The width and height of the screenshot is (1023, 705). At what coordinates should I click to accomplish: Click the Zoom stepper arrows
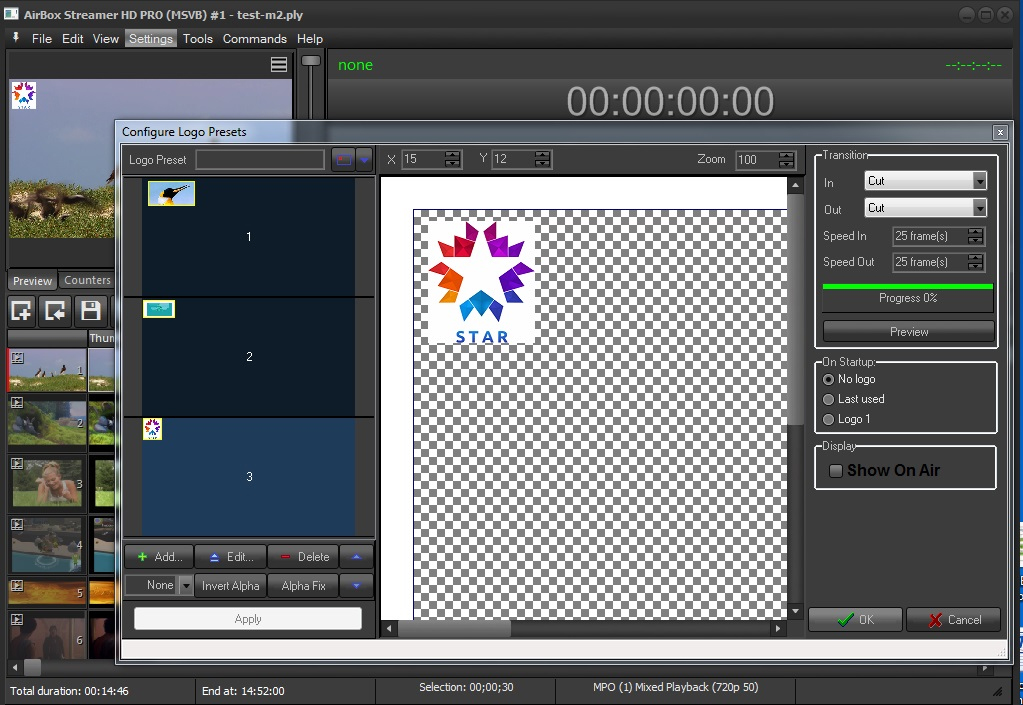point(786,160)
